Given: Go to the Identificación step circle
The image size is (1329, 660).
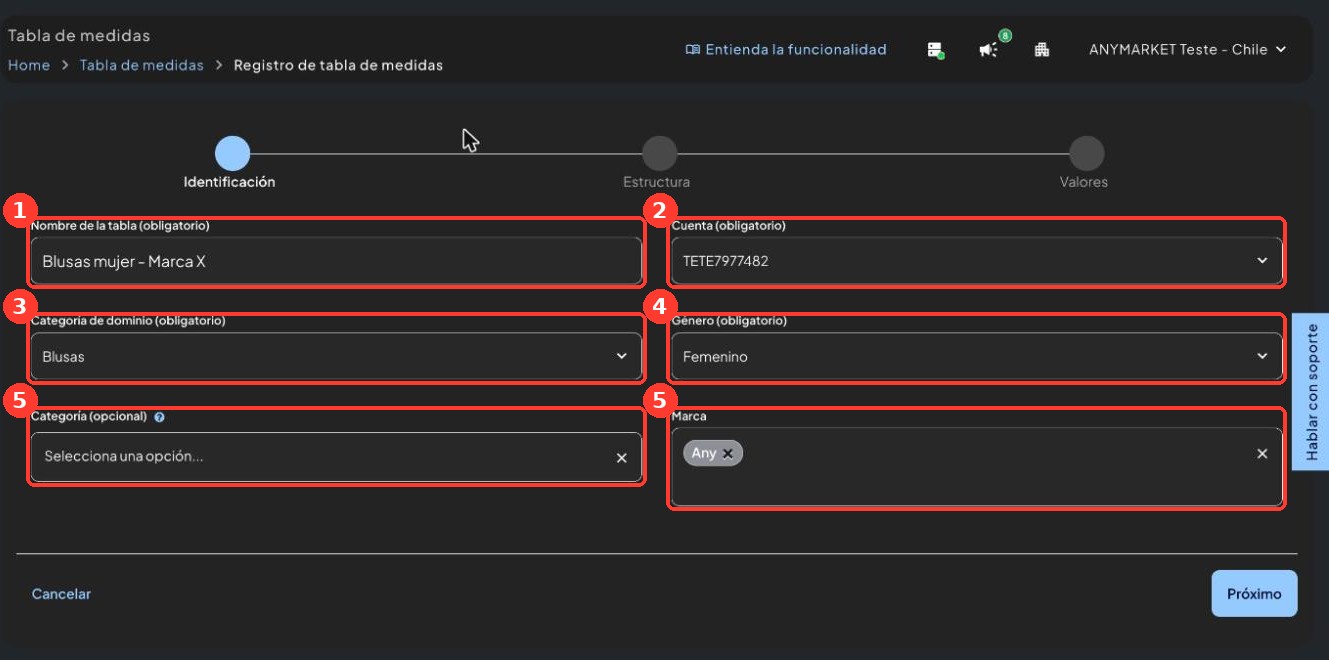Looking at the screenshot, I should [232, 154].
